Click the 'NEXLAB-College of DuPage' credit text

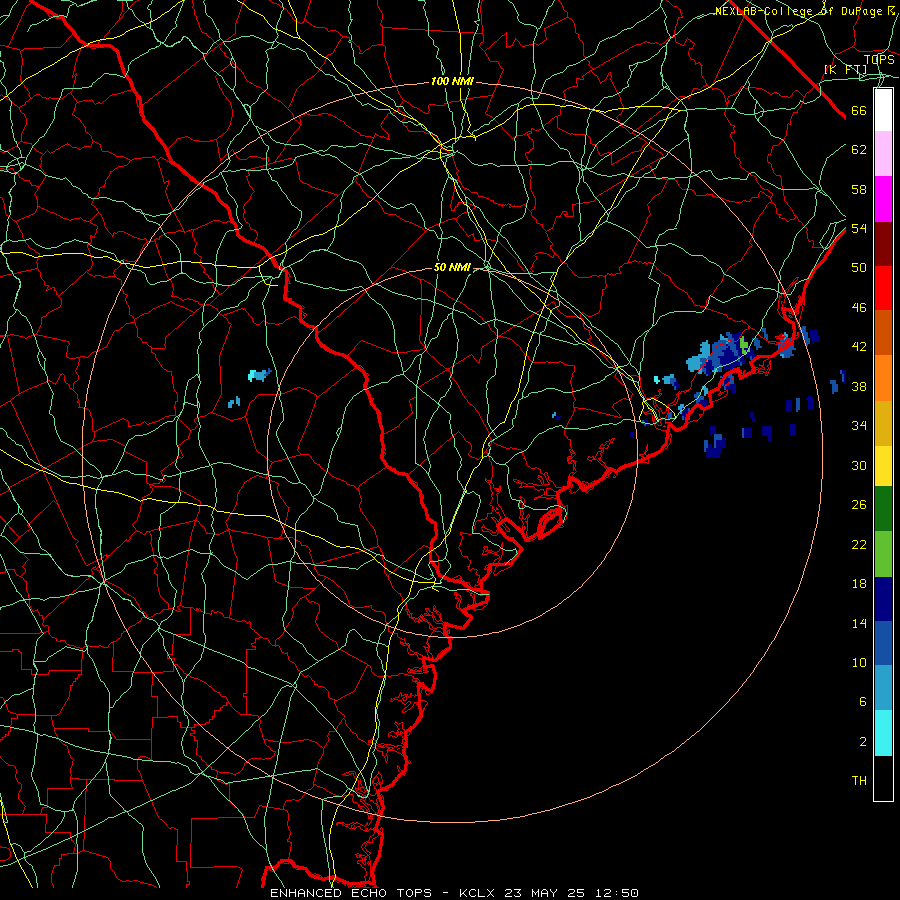[x=798, y=11]
